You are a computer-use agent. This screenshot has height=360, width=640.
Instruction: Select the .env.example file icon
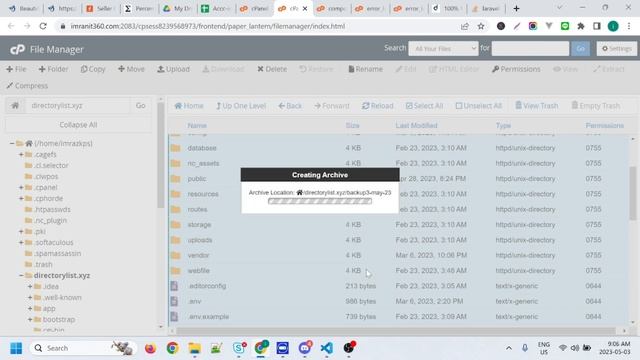pyautogui.click(x=174, y=316)
